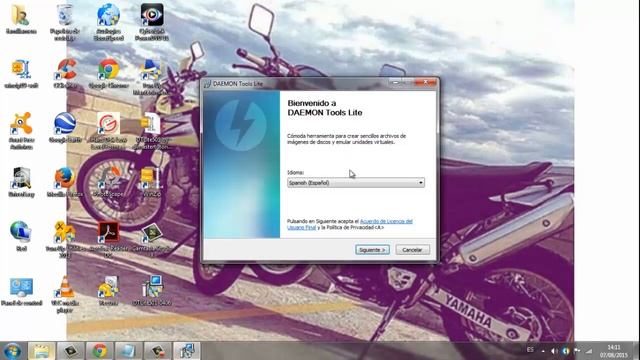Select the avast antivirus desktop shortcut
Image resolution: width=640 pixels, height=360 pixels.
(x=21, y=131)
